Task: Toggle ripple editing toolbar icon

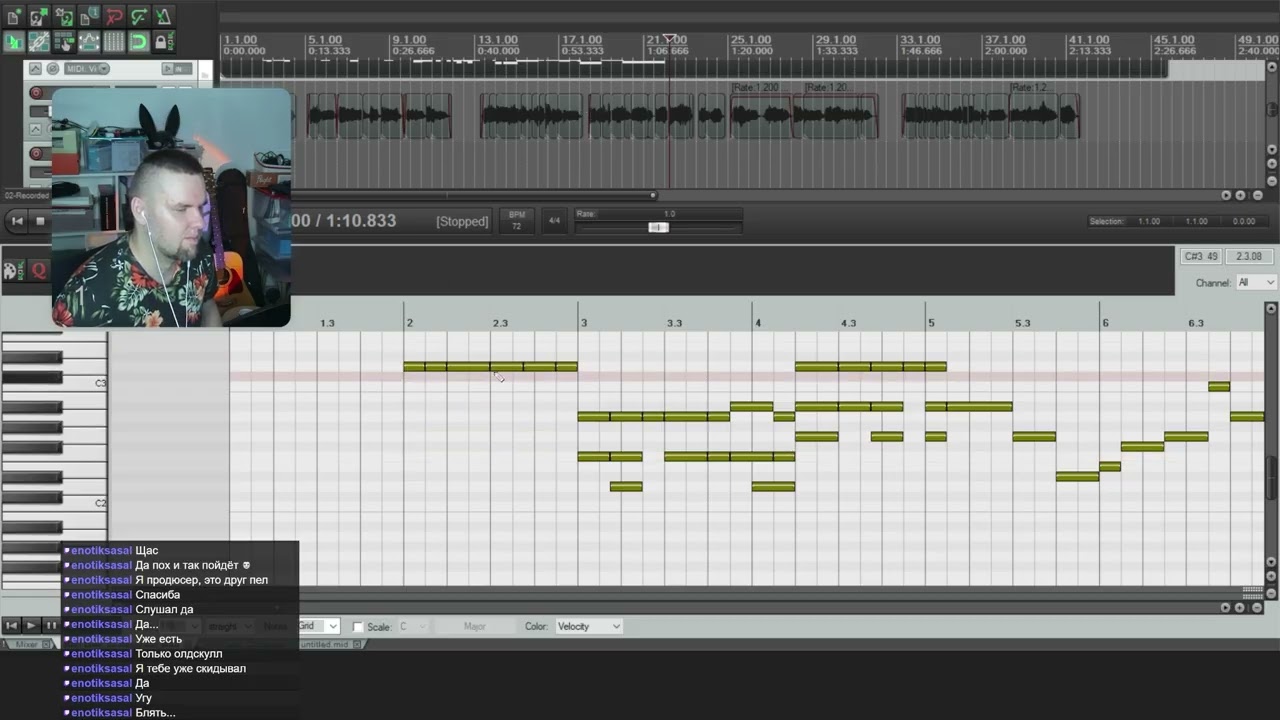Action: point(64,42)
